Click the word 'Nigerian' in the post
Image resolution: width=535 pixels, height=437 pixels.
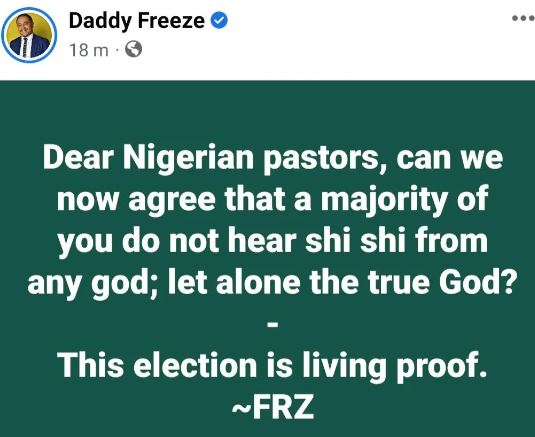click(188, 160)
